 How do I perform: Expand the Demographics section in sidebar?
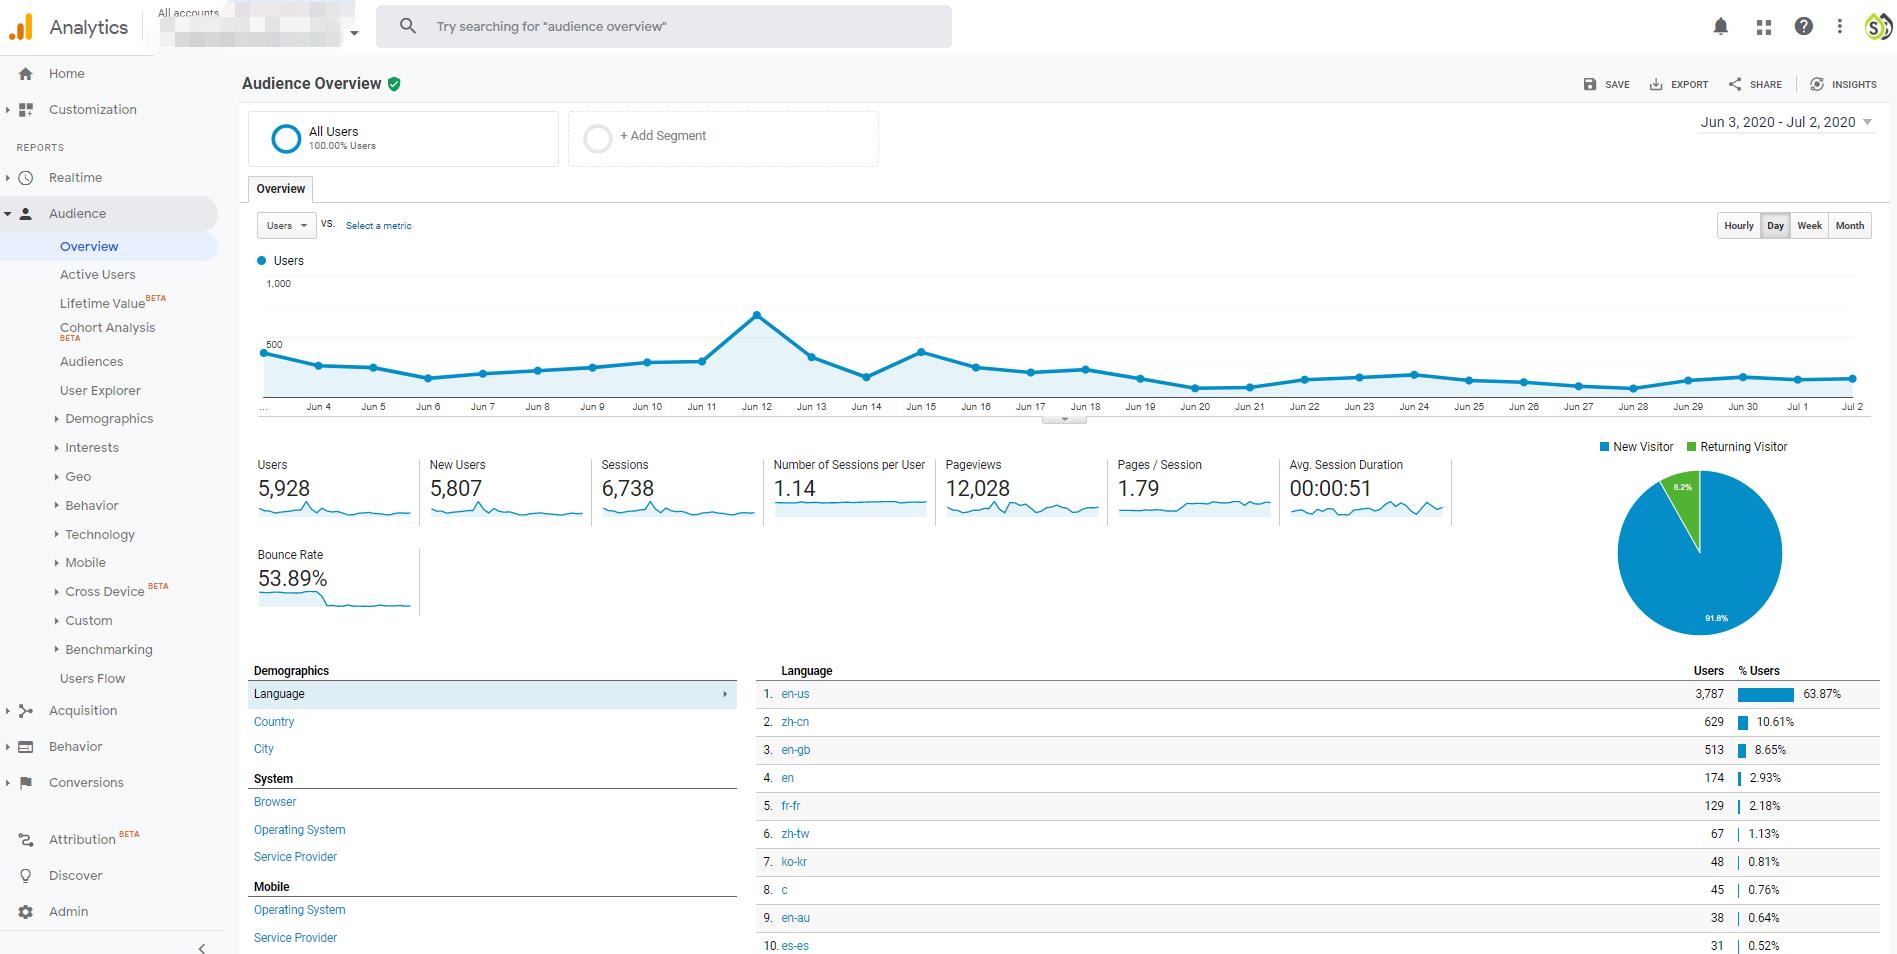pyautogui.click(x=108, y=419)
